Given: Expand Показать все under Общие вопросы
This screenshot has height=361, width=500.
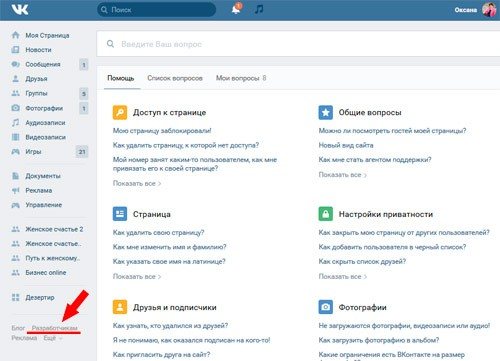Looking at the screenshot, I should pyautogui.click(x=343, y=175).
